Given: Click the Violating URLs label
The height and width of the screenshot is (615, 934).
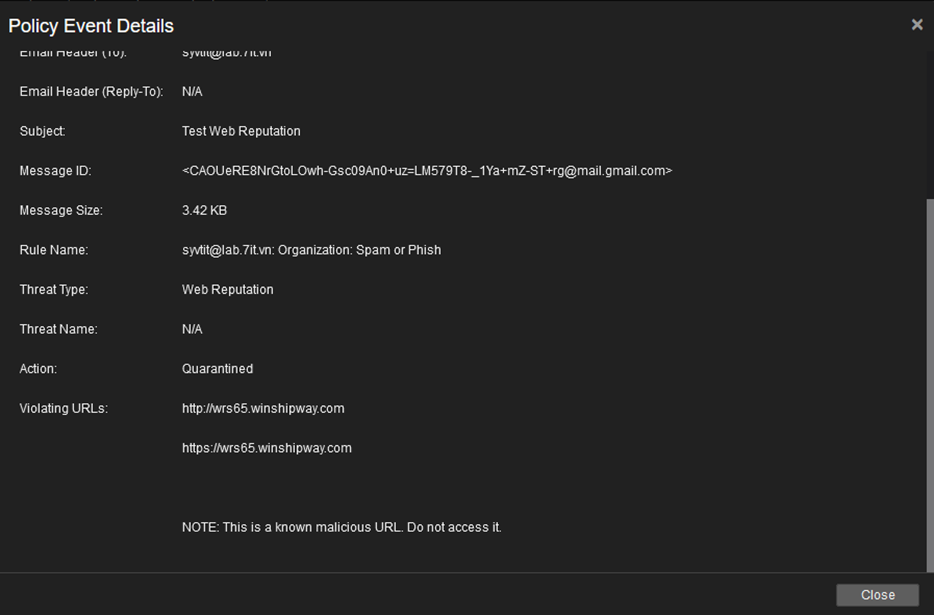Looking at the screenshot, I should [64, 408].
